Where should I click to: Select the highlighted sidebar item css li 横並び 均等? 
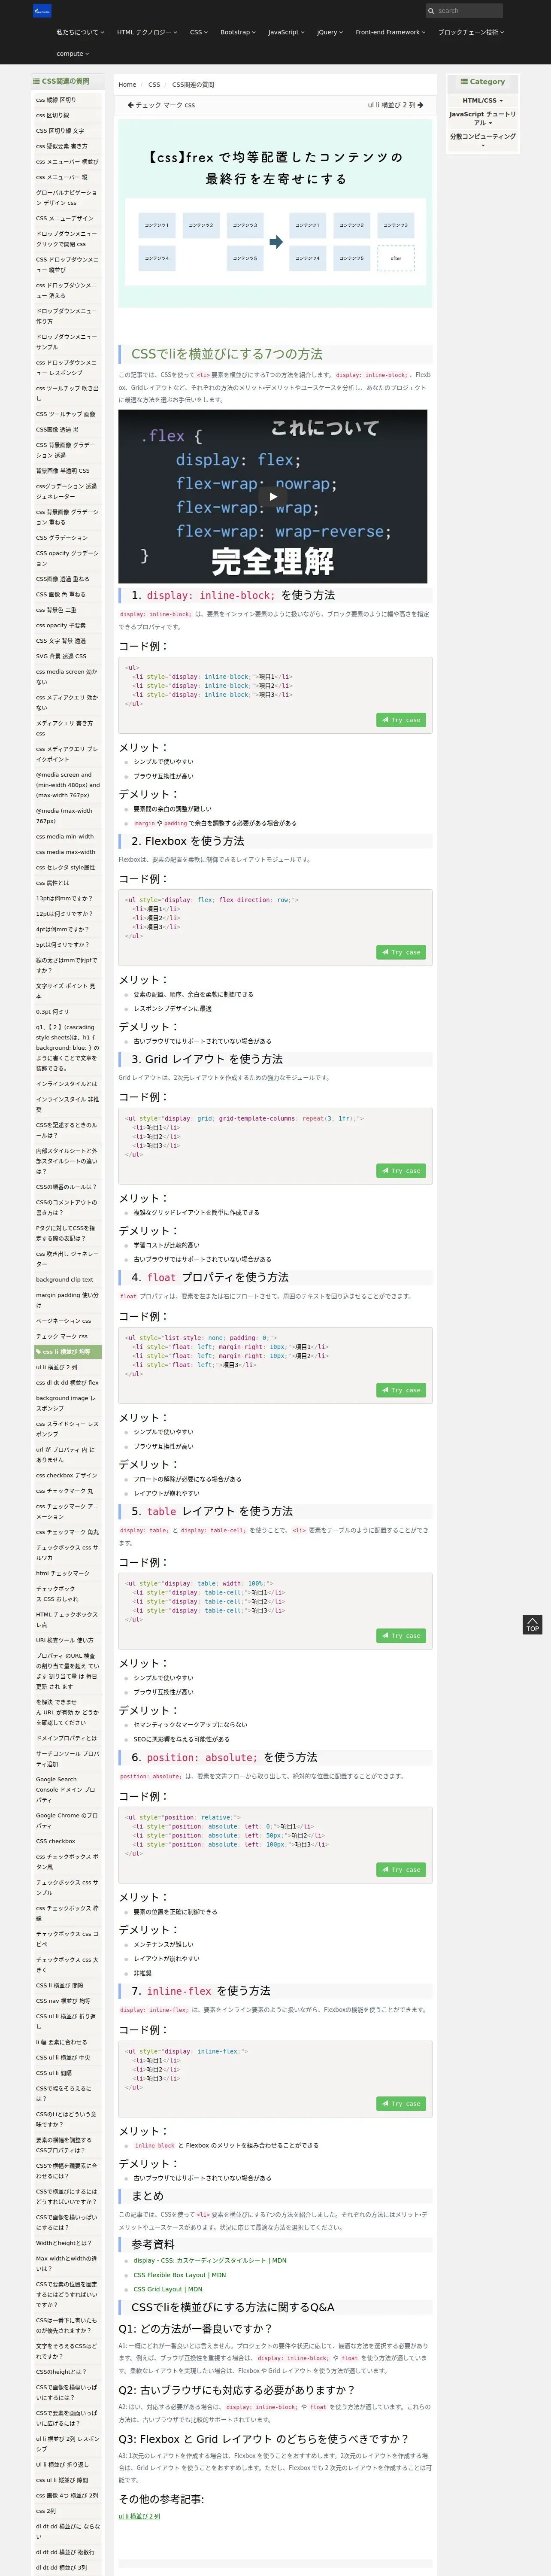click(x=67, y=1352)
